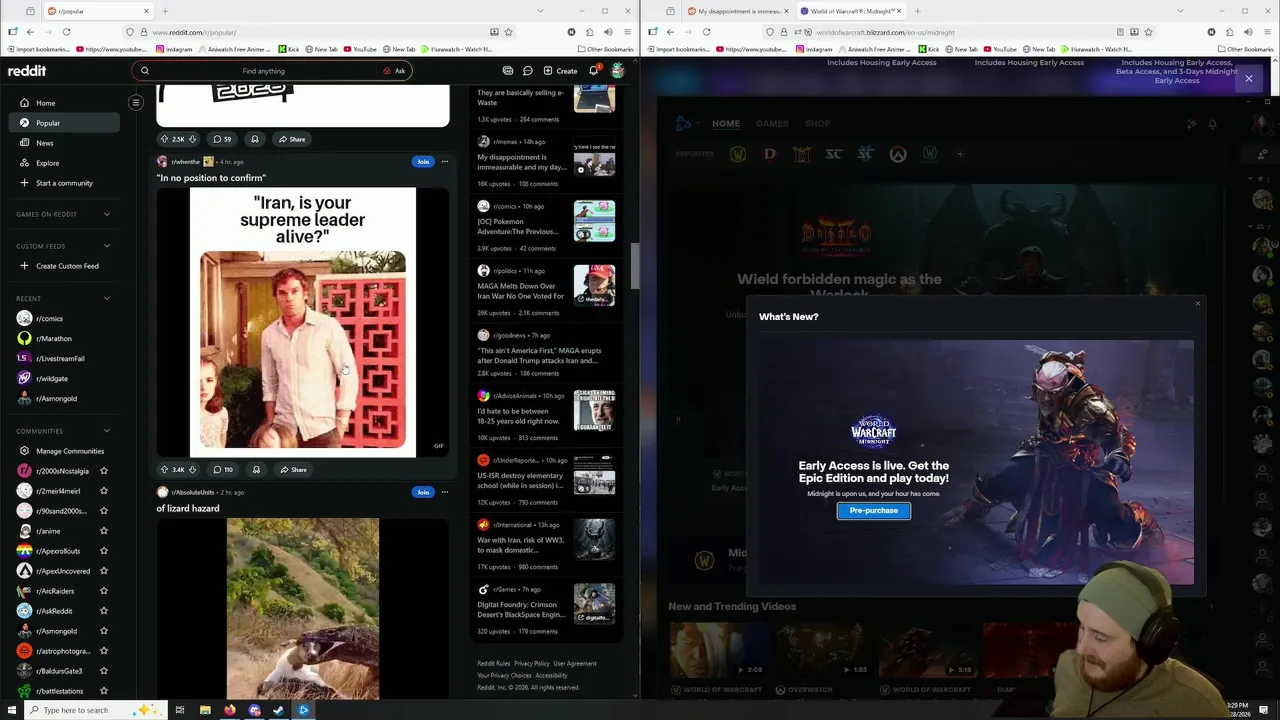Toggle favorite star for r/Apexrollouts
1280x720 pixels.
click(104, 551)
